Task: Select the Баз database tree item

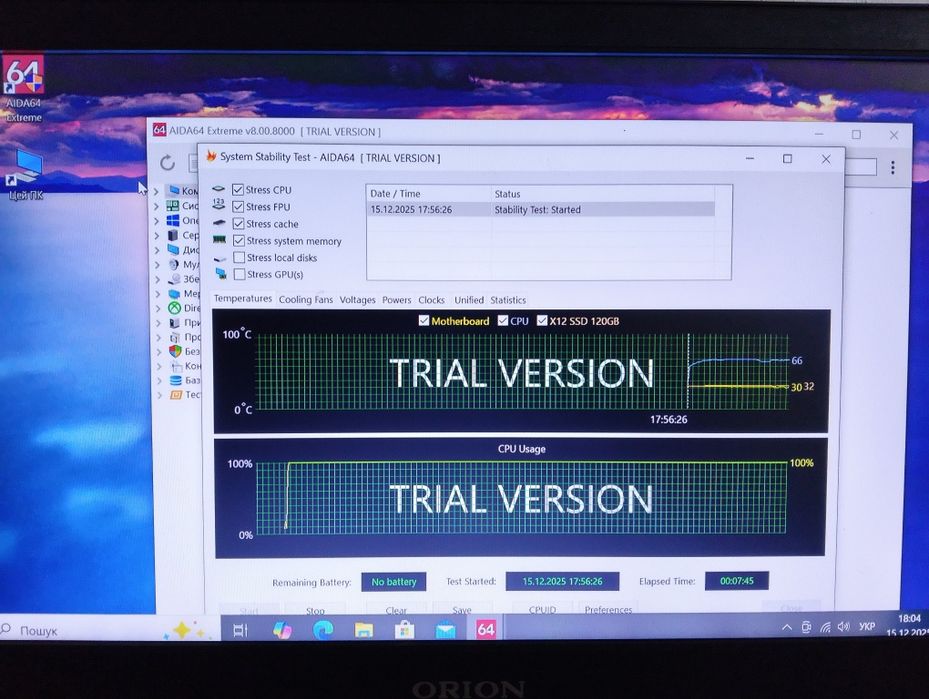Action: click(184, 380)
